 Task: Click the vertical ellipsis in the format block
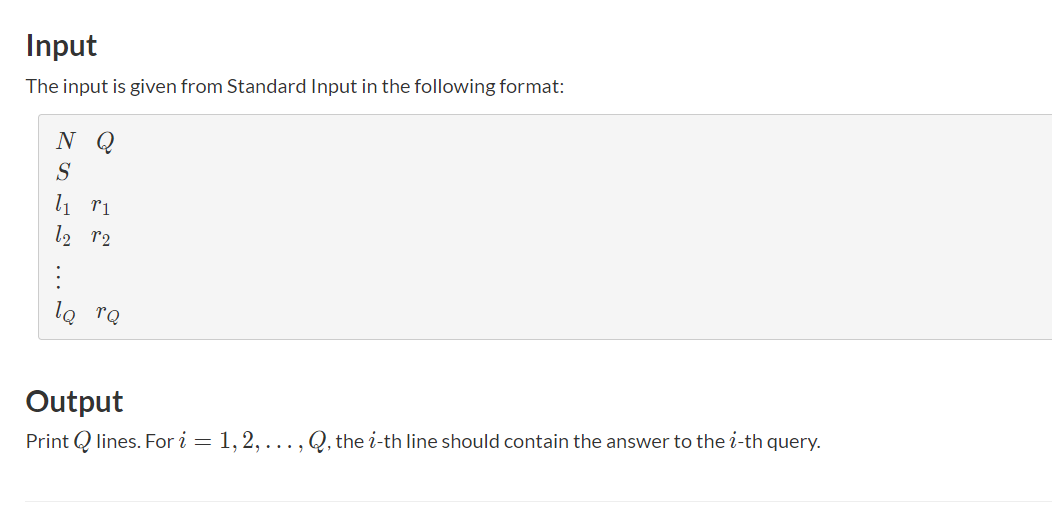pos(62,274)
